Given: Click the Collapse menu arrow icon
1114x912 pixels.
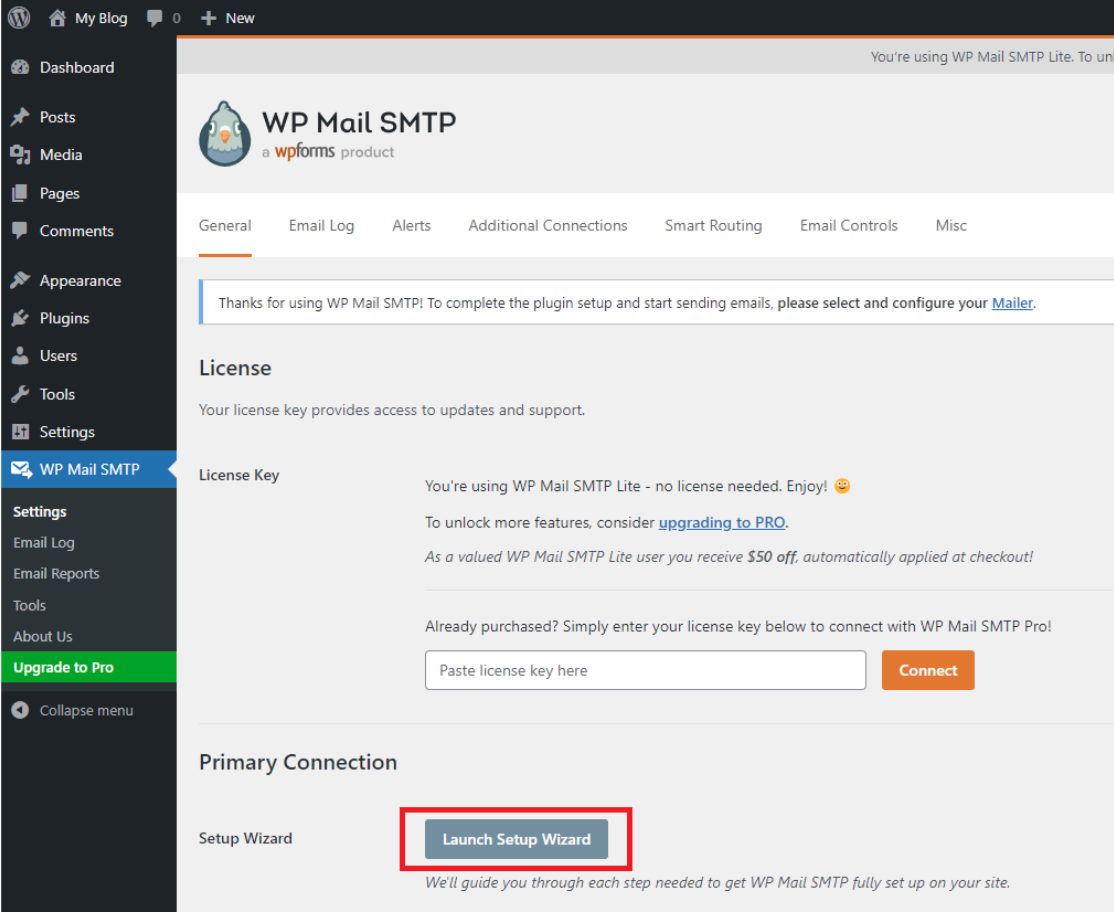Looking at the screenshot, I should point(21,710).
